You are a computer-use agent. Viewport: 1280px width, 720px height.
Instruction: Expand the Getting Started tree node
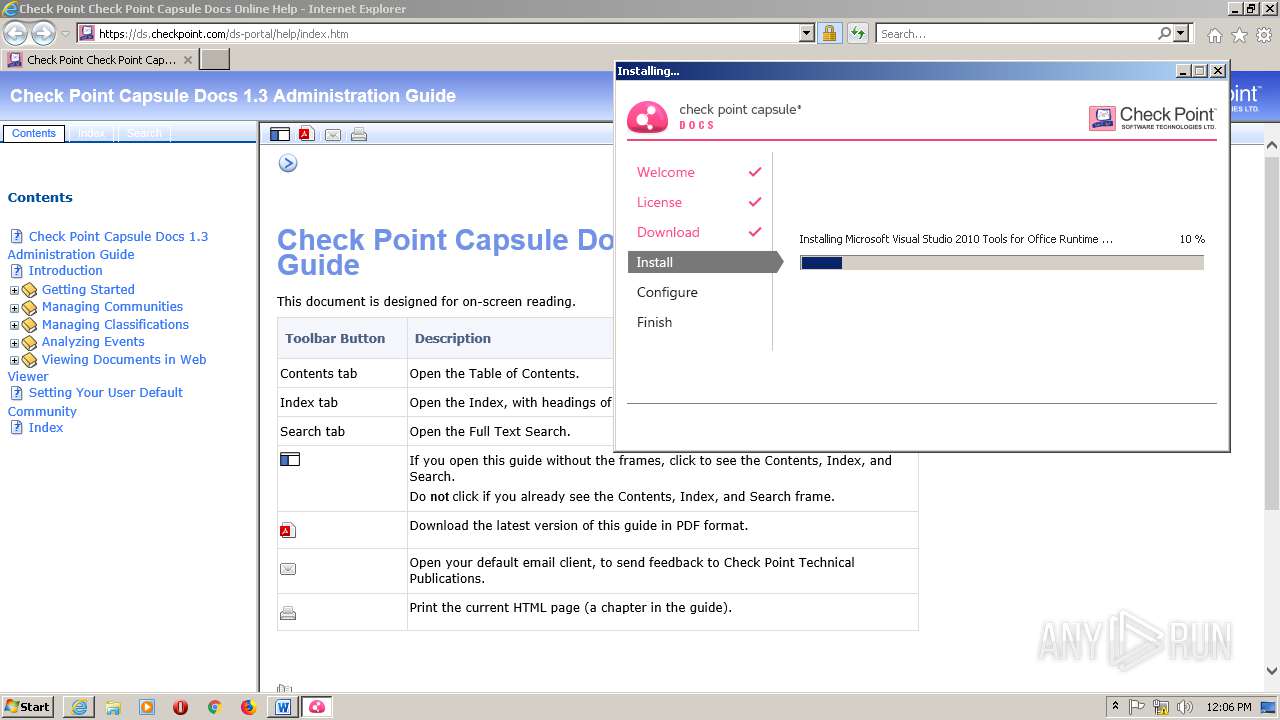[14, 290]
